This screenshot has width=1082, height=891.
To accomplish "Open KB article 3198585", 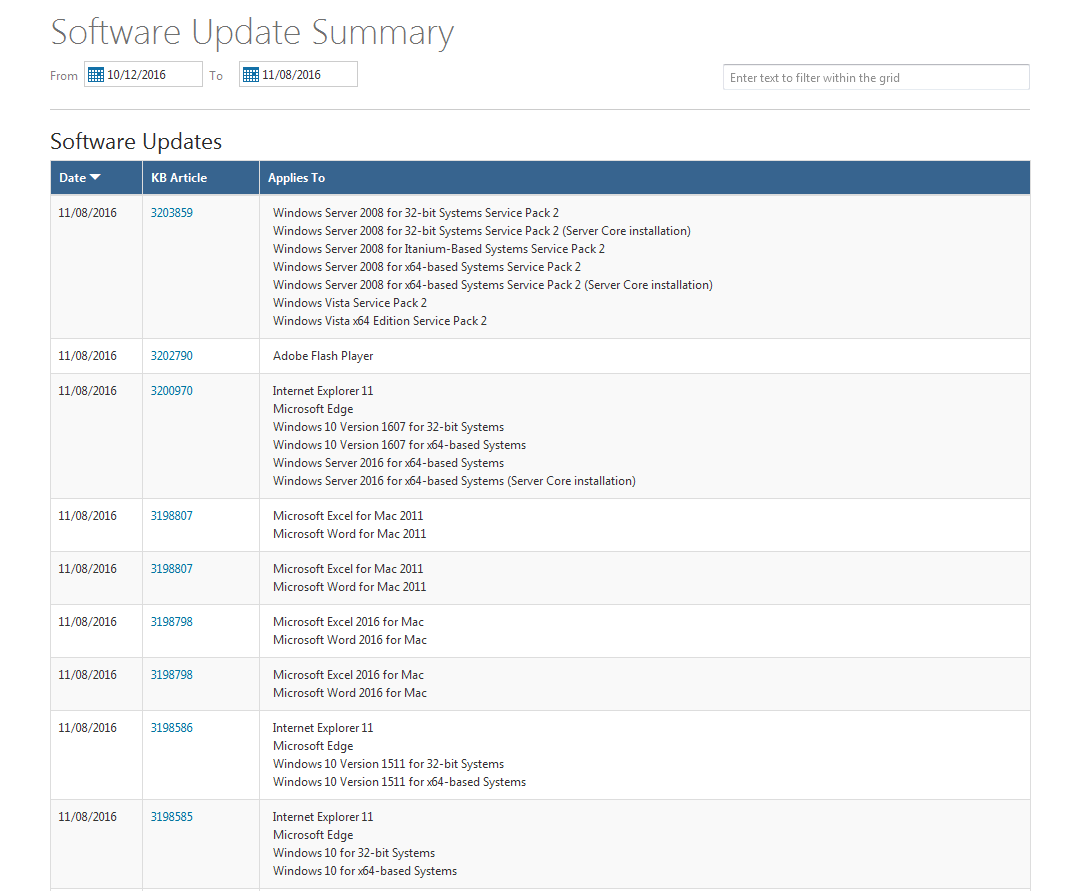I will point(172,816).
